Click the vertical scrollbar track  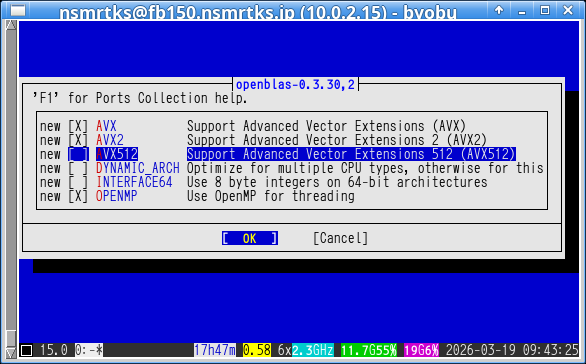pos(11,179)
